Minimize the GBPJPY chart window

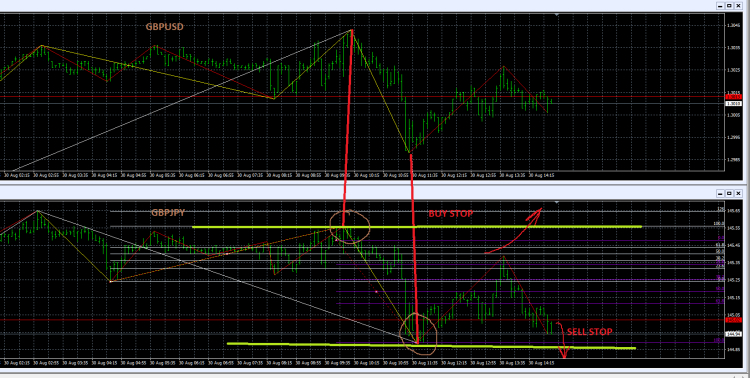tap(720, 193)
